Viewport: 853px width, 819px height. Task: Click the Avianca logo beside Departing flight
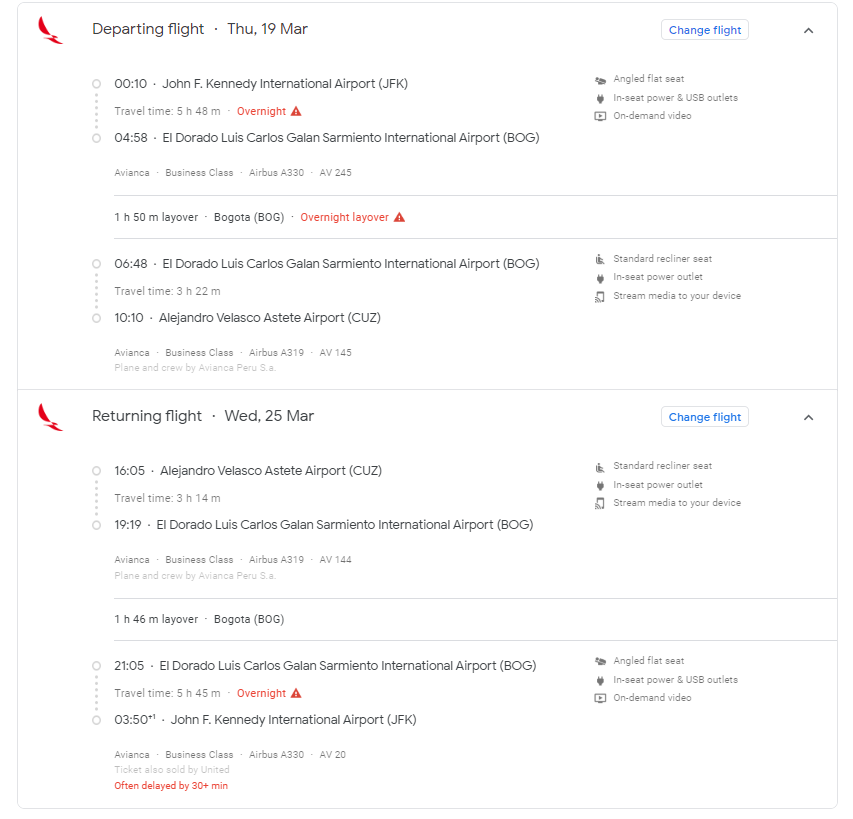50,30
